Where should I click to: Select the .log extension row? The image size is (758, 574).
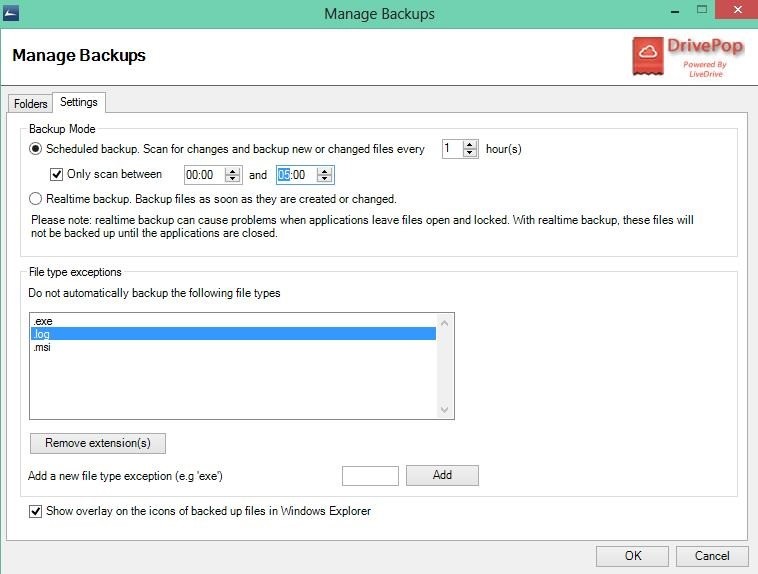point(233,334)
